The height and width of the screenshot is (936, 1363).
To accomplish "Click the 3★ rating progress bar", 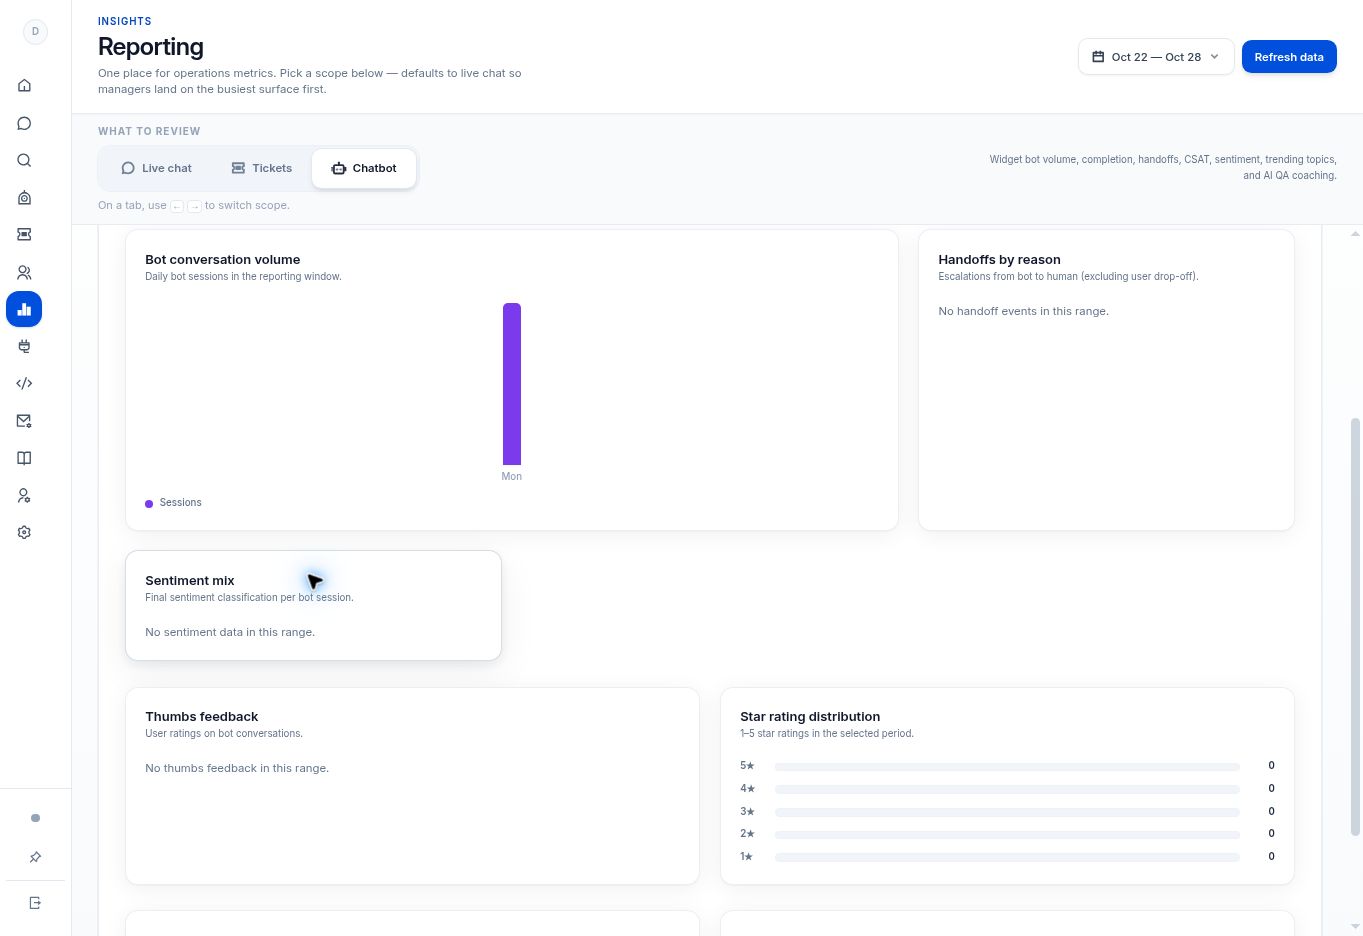I will pos(1007,812).
